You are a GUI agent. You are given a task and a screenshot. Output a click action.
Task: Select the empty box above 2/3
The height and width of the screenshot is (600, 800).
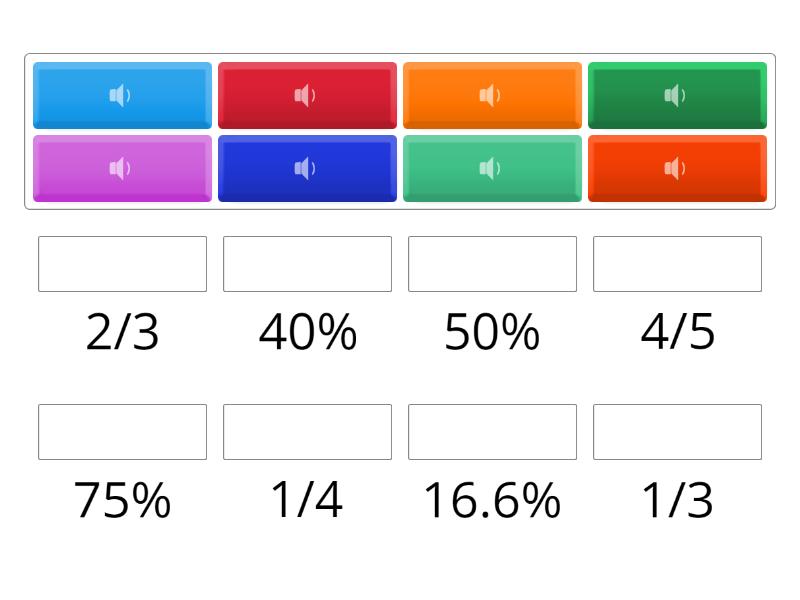point(122,264)
